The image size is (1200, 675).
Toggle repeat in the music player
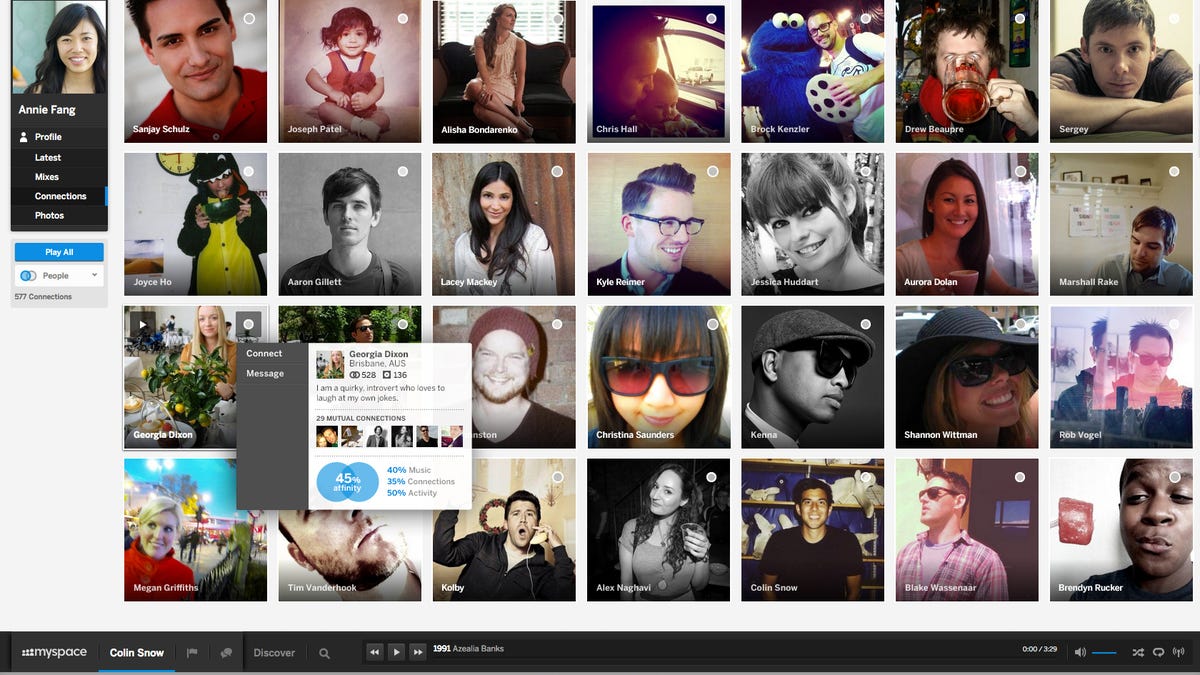(x=1159, y=652)
